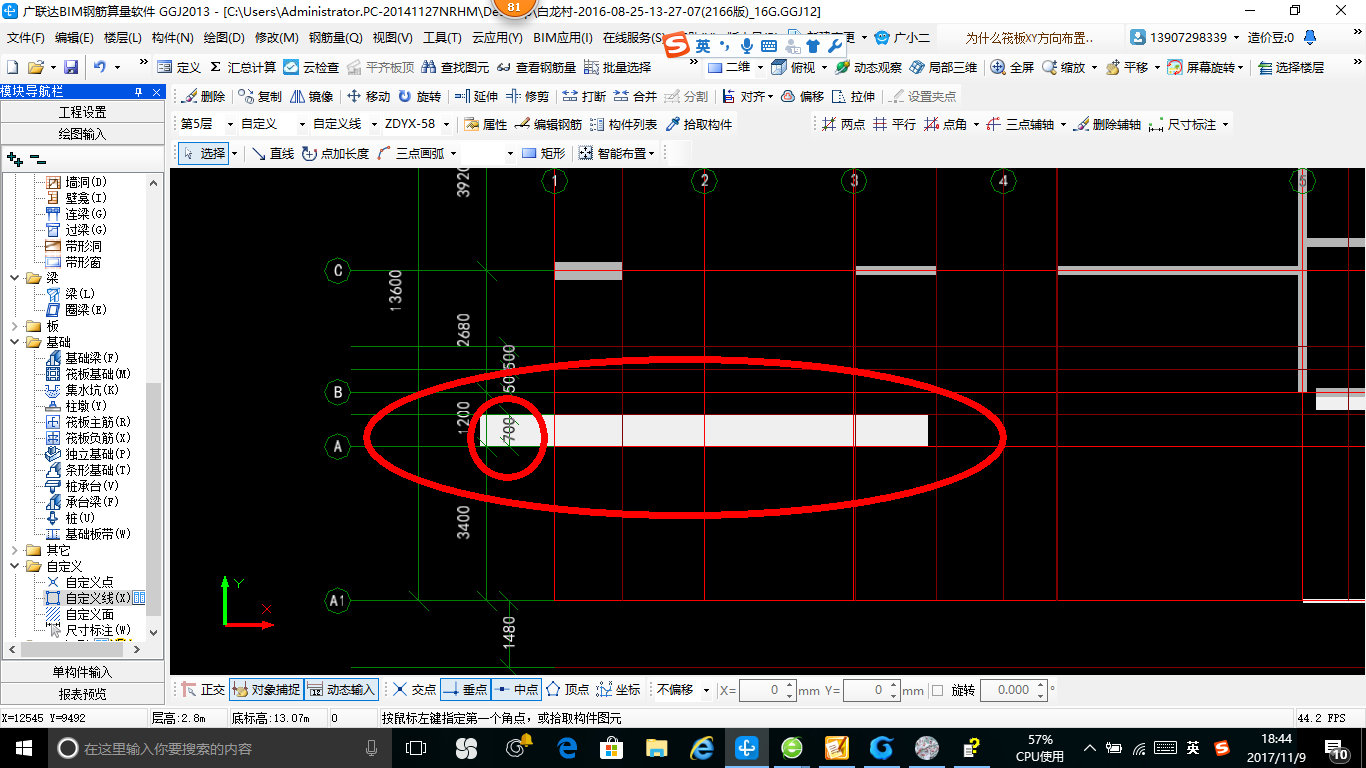Select 筏板基础(M) in tree

click(97, 374)
